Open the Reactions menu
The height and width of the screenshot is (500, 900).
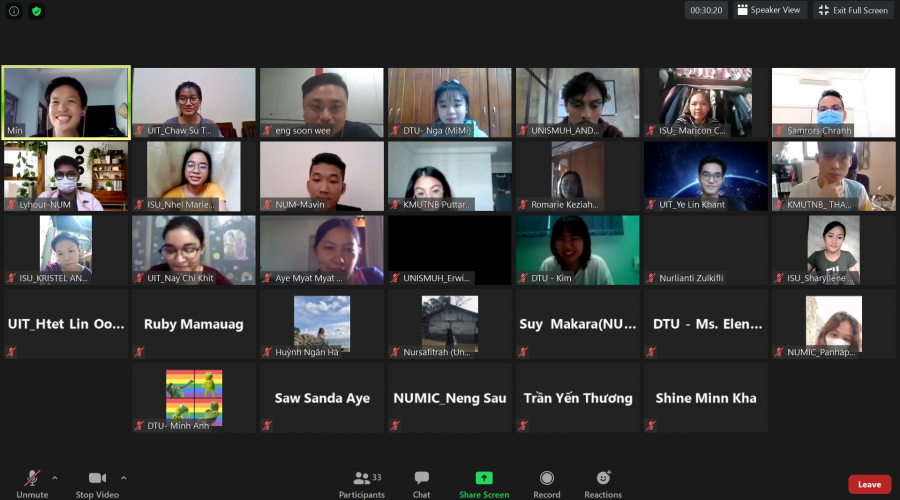click(x=603, y=479)
